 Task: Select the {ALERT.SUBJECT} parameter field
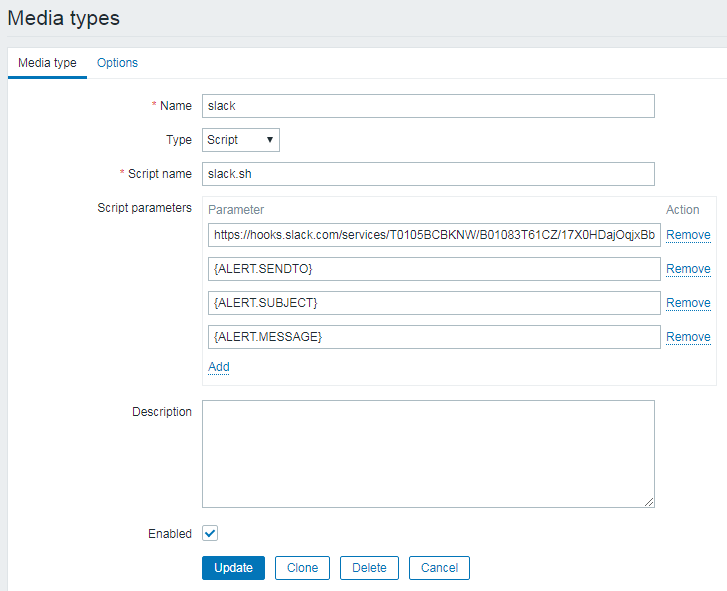click(x=434, y=303)
